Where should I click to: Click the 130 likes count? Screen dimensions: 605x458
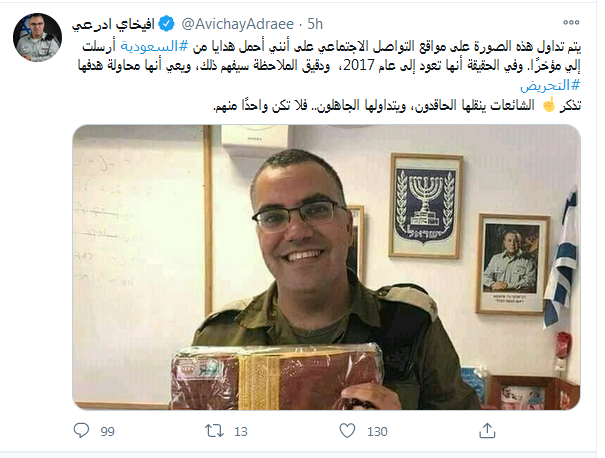coord(377,431)
